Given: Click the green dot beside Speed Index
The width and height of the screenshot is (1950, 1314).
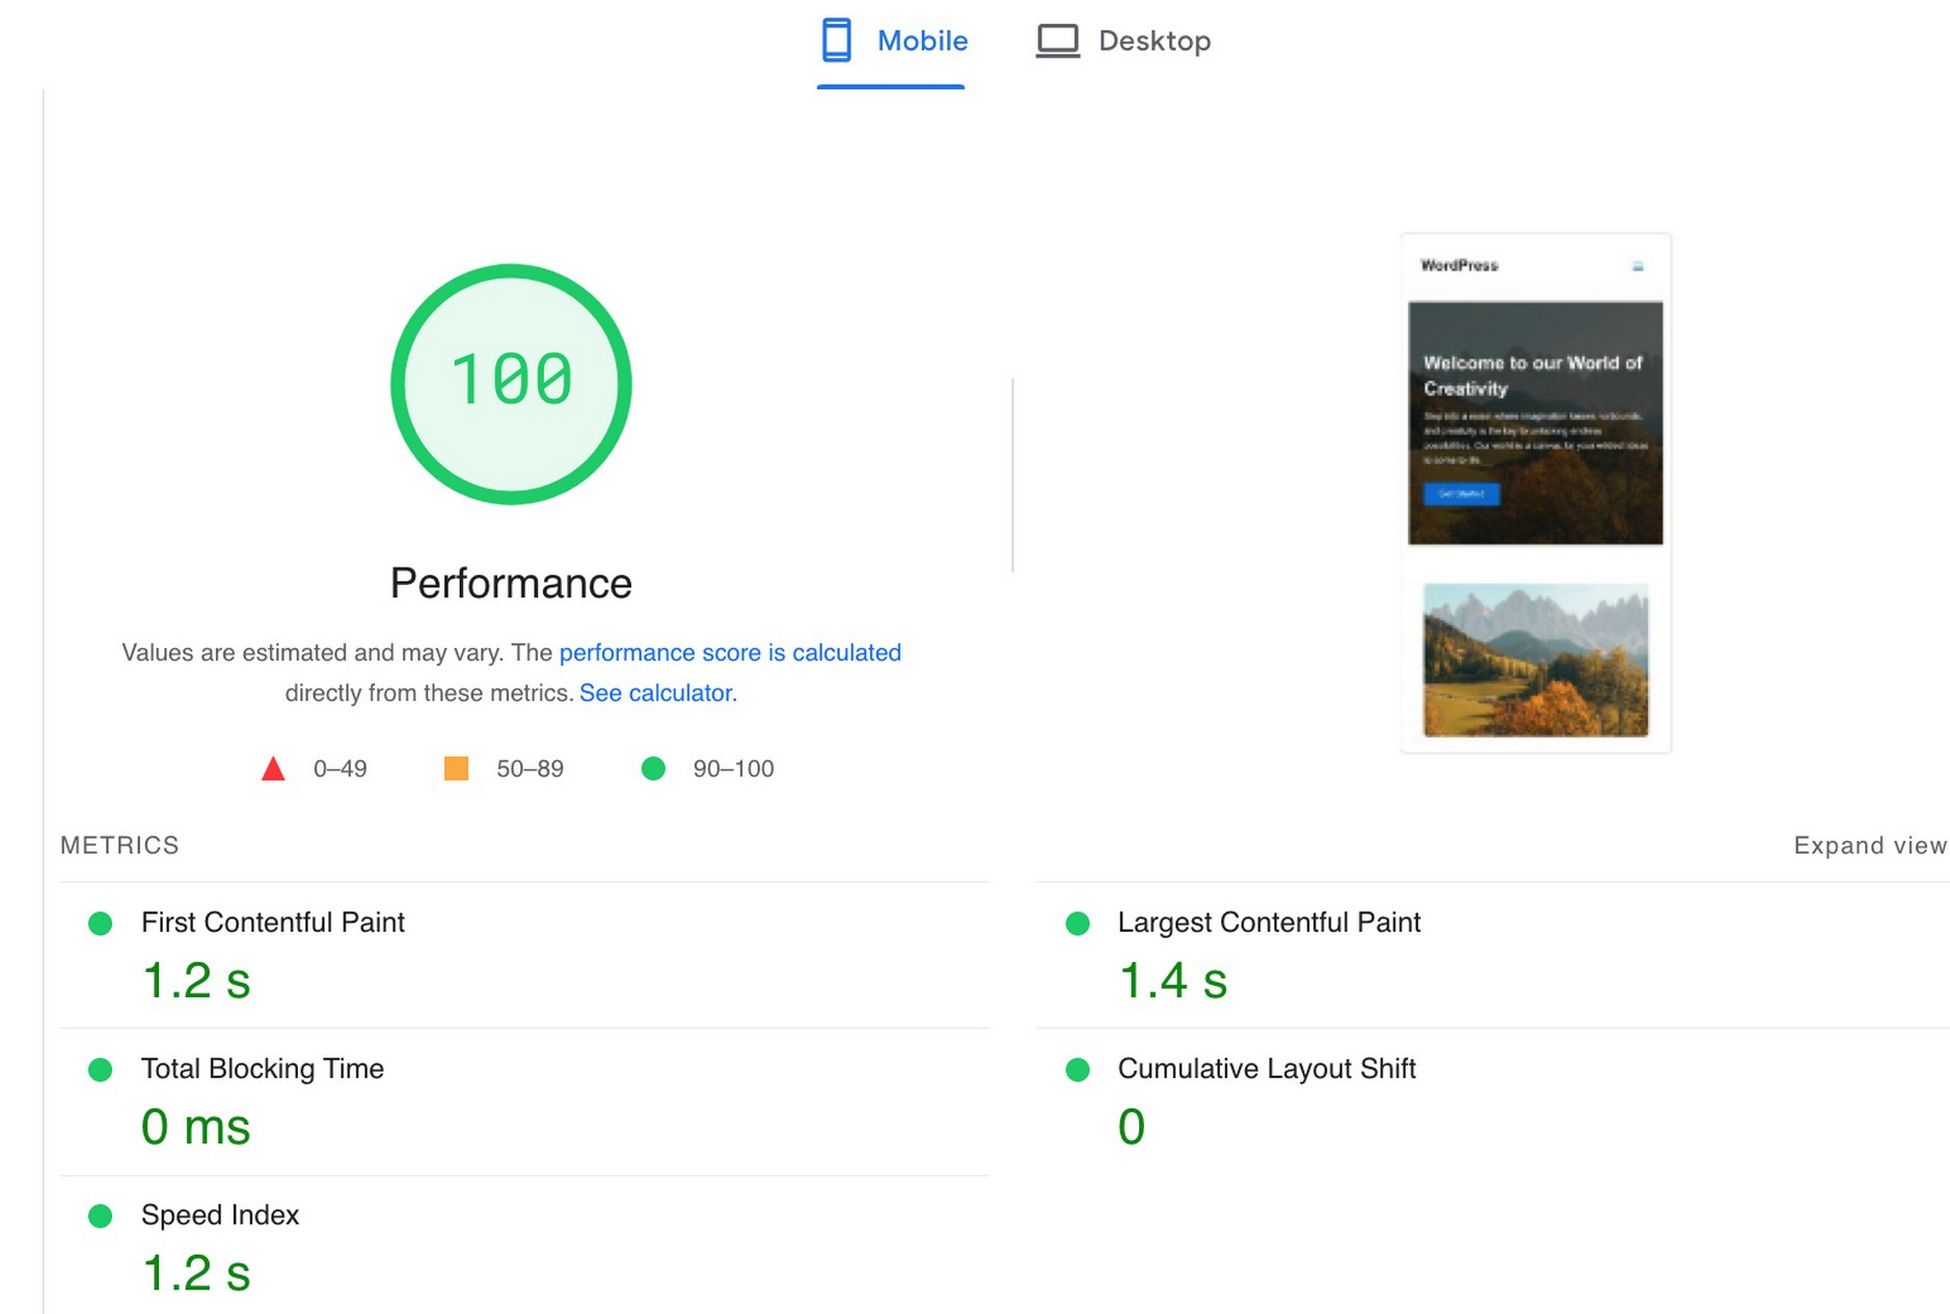Looking at the screenshot, I should pos(100,1216).
